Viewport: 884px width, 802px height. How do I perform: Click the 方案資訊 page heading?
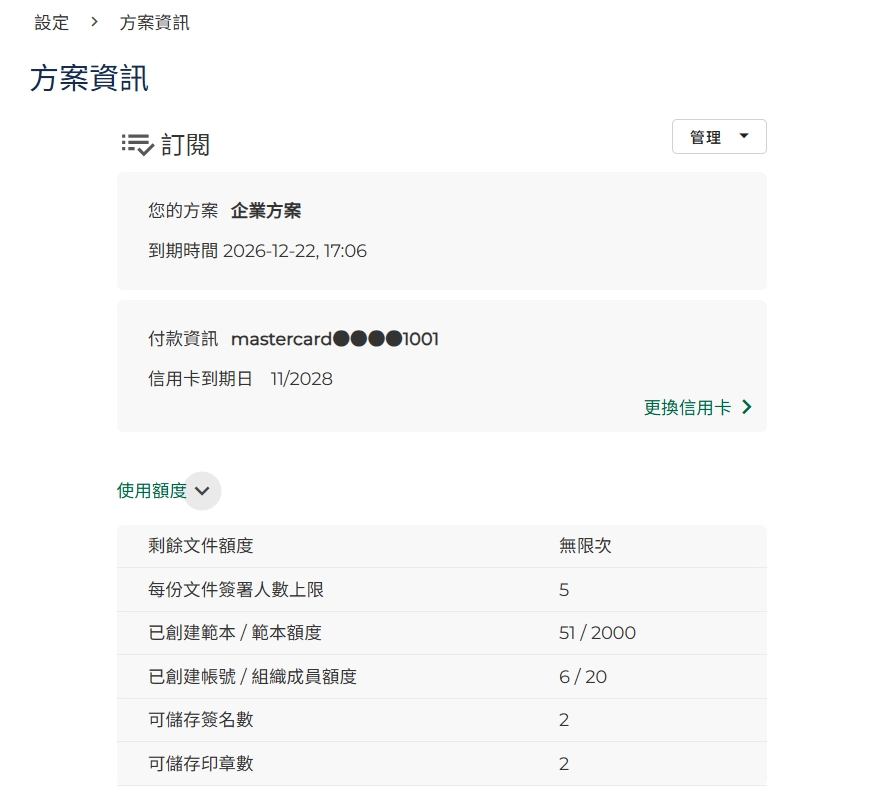pos(89,78)
